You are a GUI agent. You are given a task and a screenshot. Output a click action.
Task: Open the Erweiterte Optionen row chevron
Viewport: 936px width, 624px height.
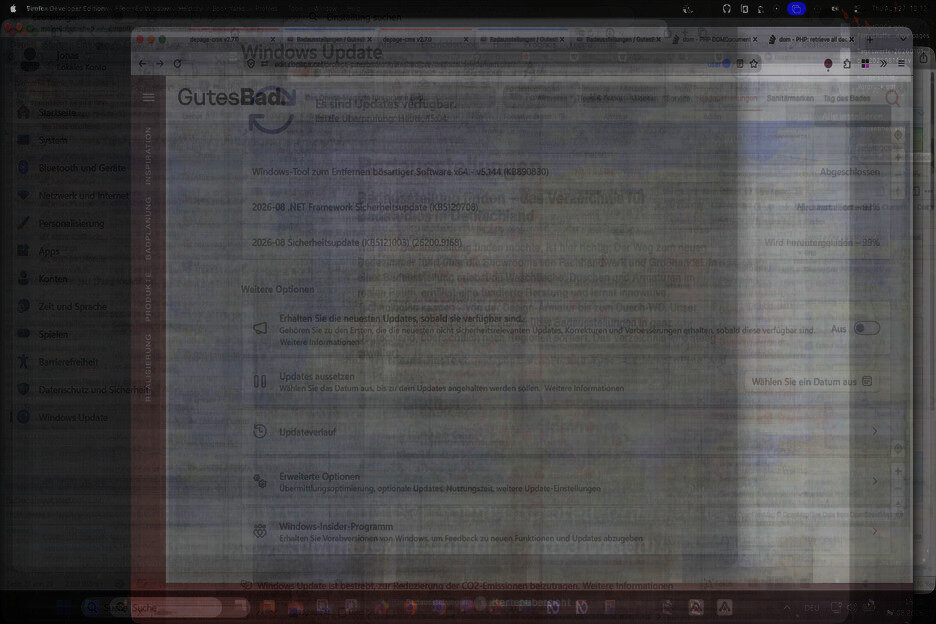(x=875, y=481)
